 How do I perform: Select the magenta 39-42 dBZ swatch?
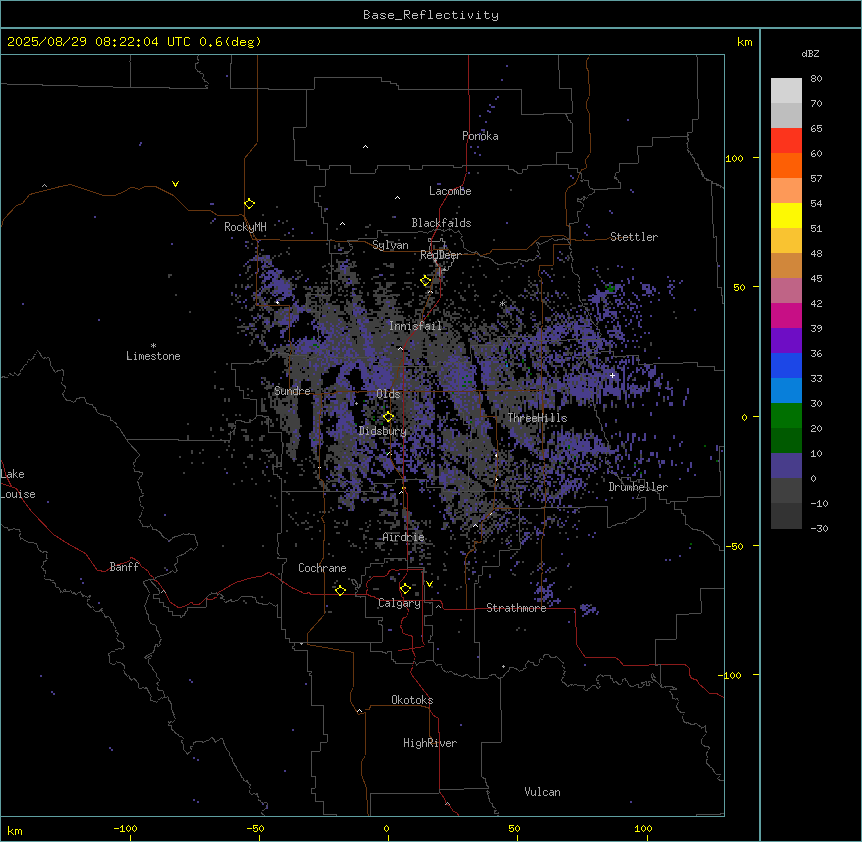(x=786, y=315)
